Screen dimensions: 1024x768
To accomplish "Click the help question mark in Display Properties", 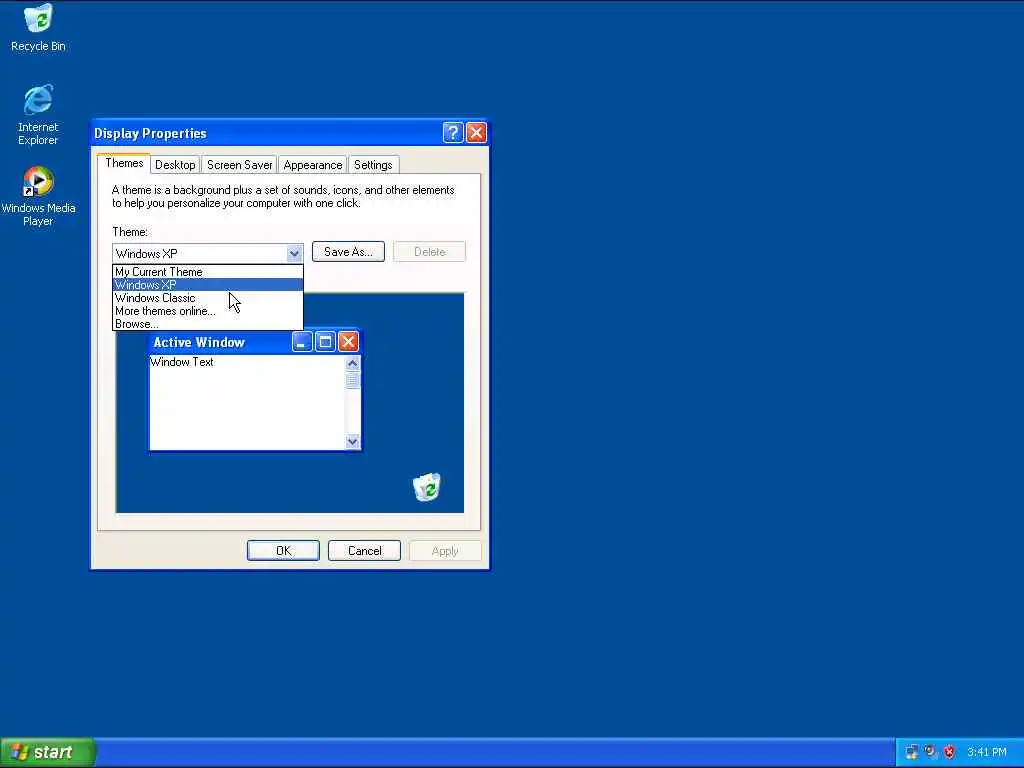I will tap(453, 133).
